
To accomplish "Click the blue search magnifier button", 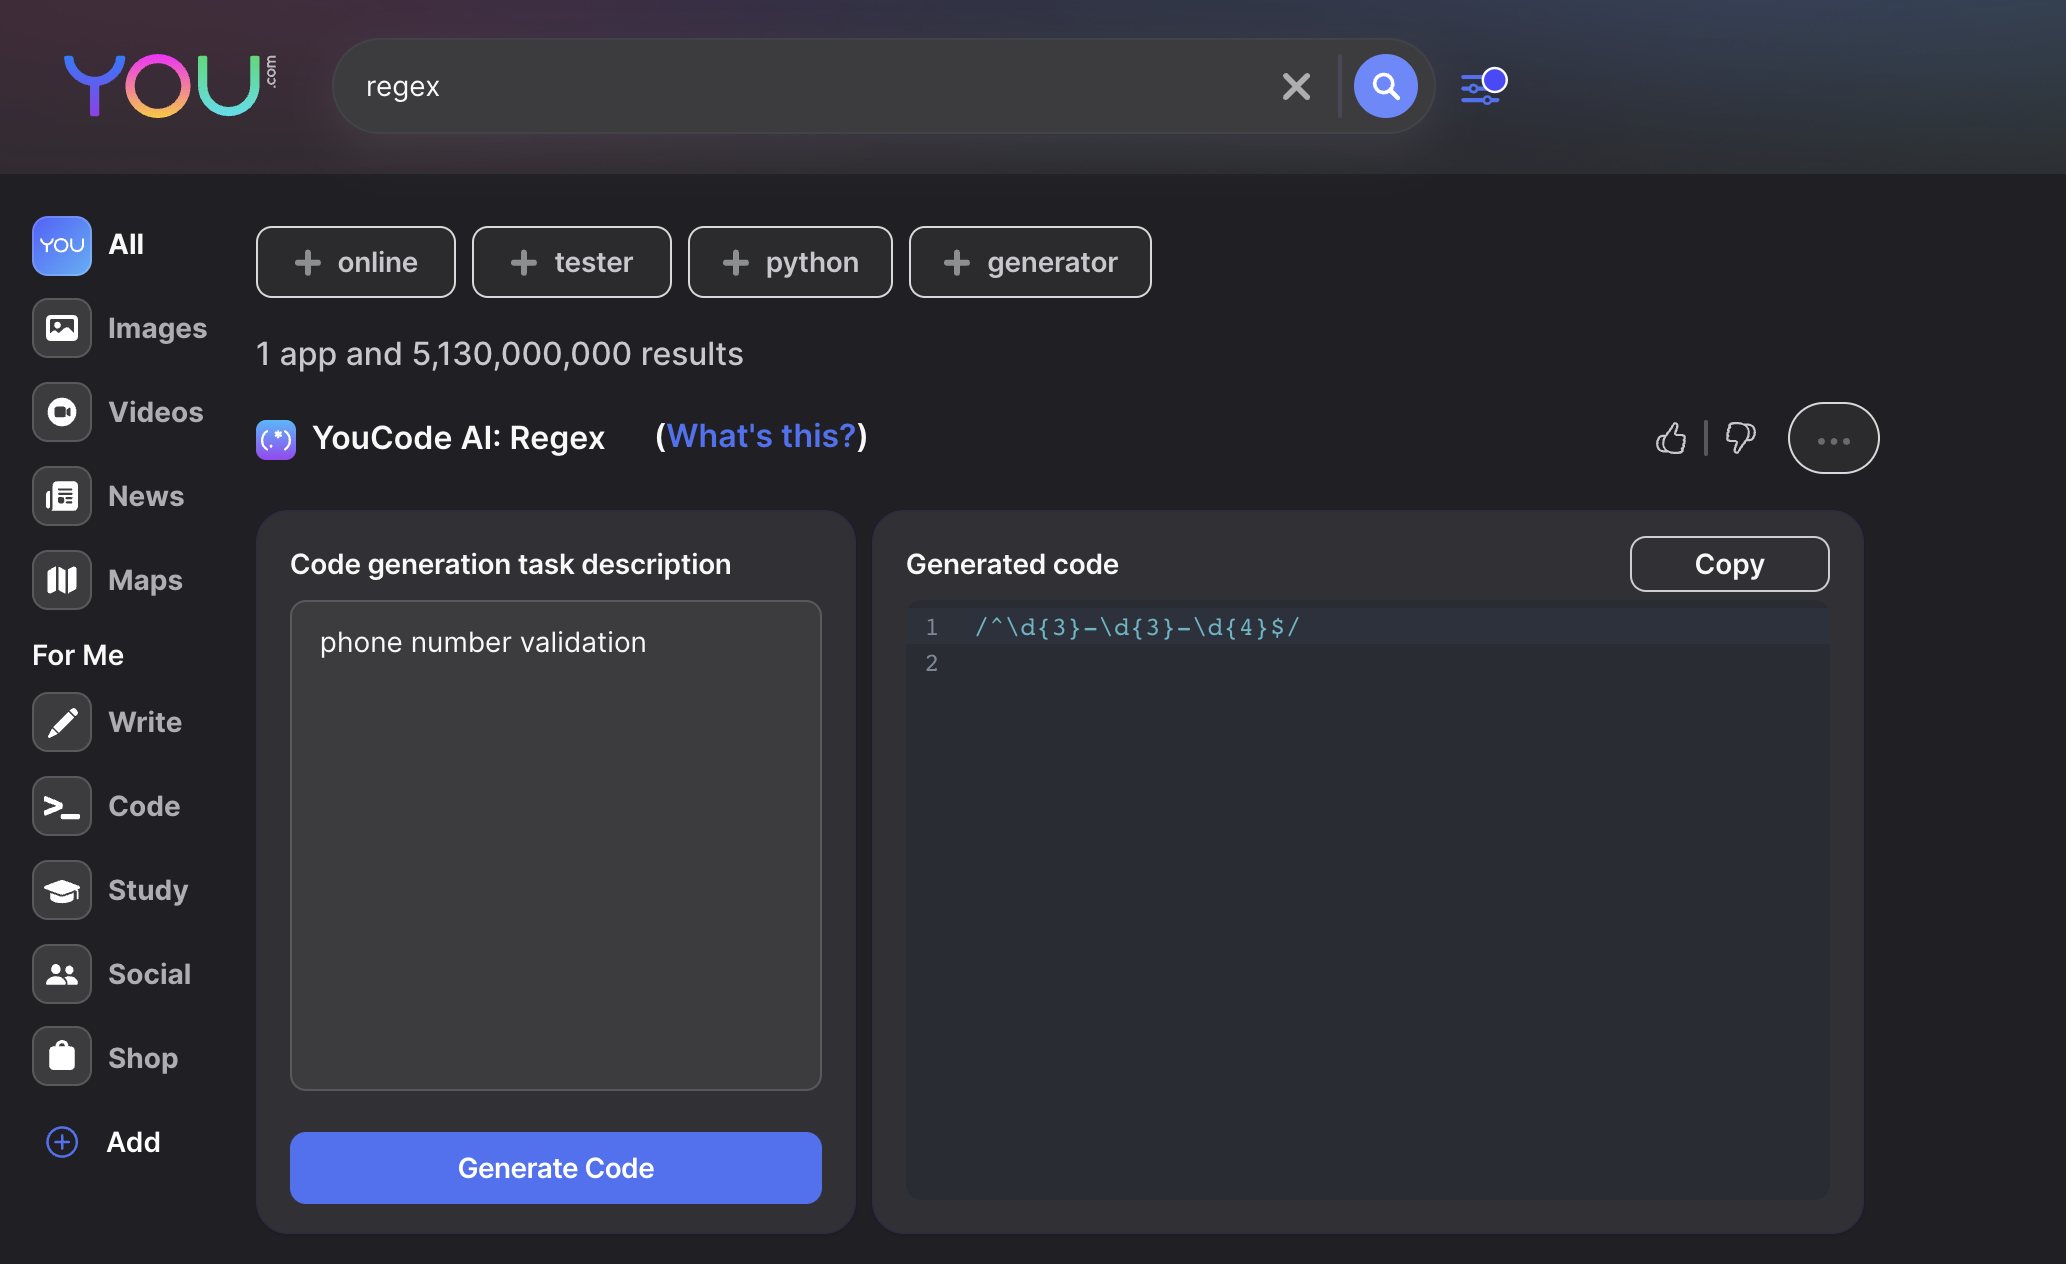I will pyautogui.click(x=1385, y=87).
